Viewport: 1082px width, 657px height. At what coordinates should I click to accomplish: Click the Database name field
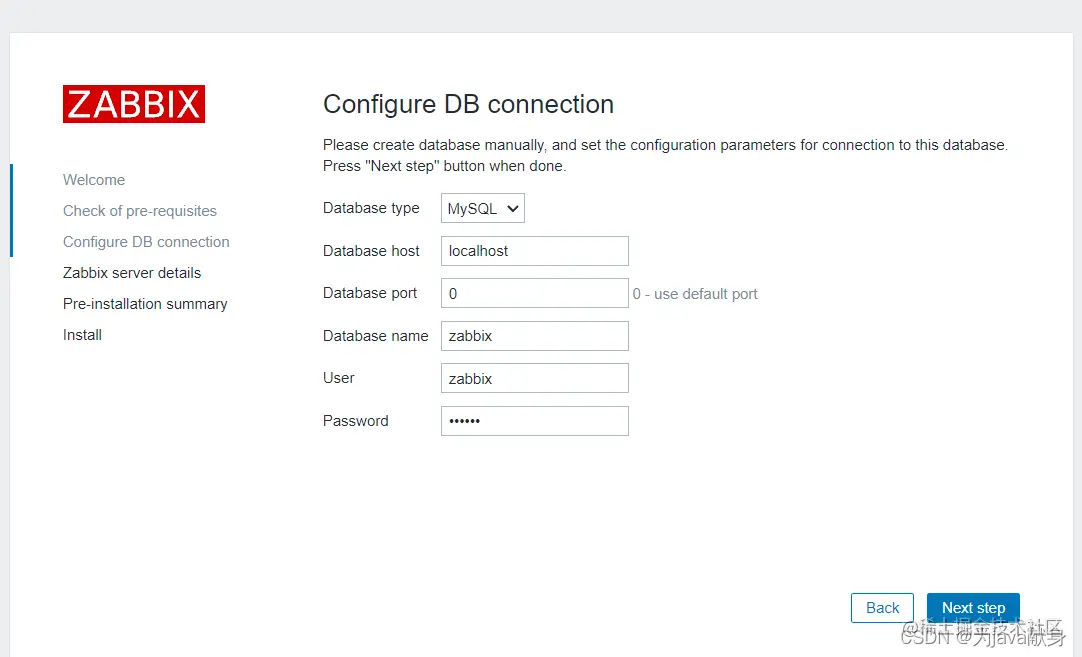[x=535, y=336]
